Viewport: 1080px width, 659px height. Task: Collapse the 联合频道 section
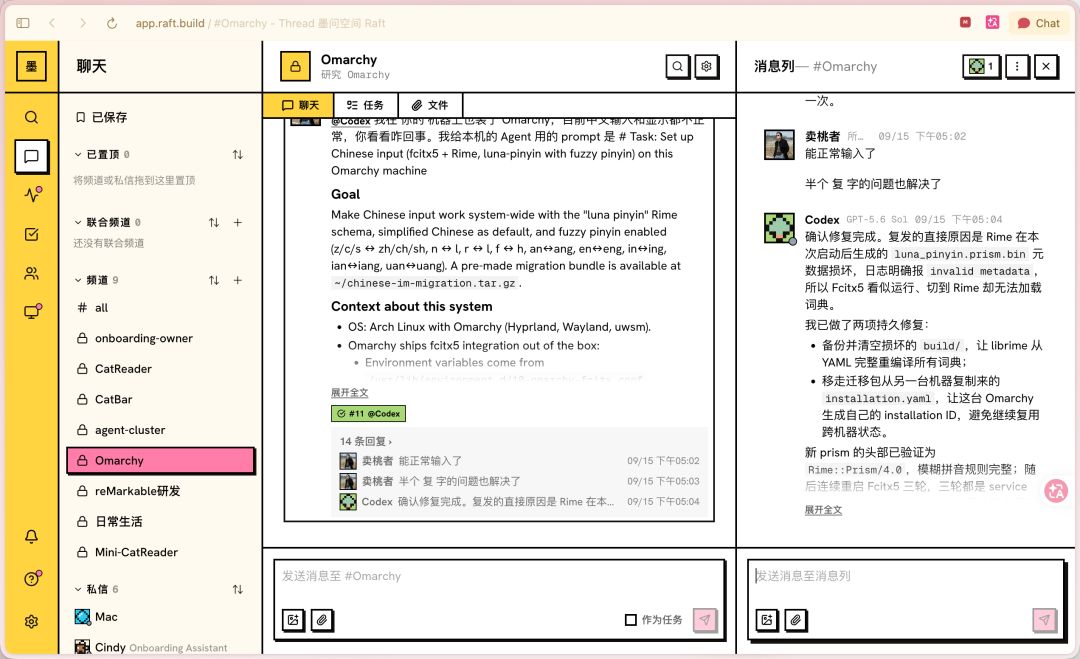78,222
